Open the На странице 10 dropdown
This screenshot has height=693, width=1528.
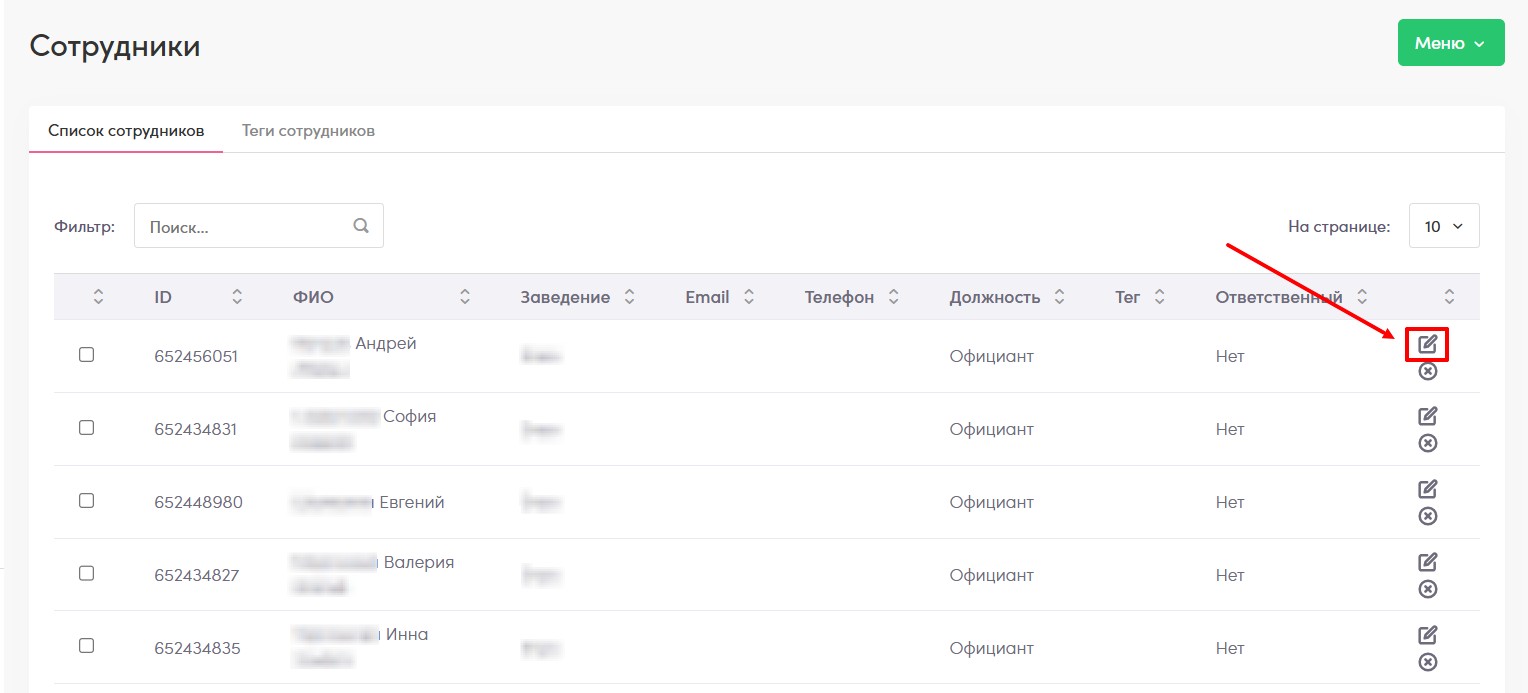pos(1444,226)
